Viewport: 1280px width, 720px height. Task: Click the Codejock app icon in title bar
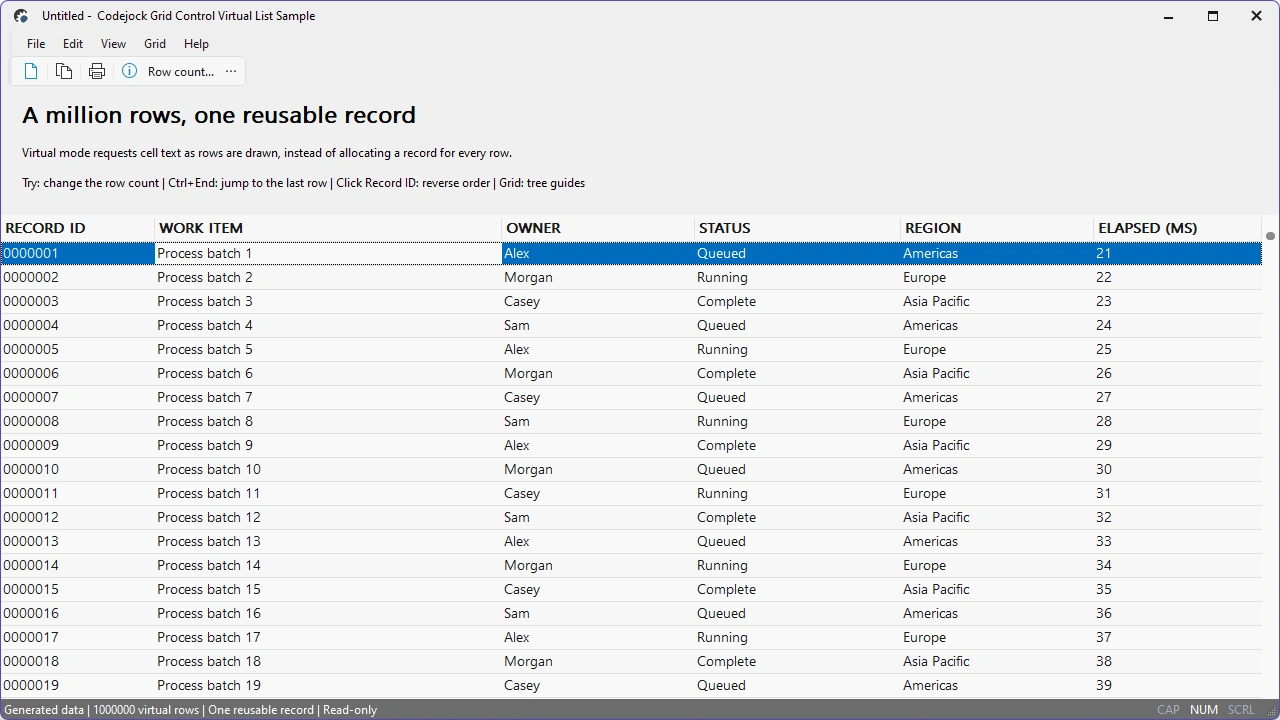coord(21,16)
